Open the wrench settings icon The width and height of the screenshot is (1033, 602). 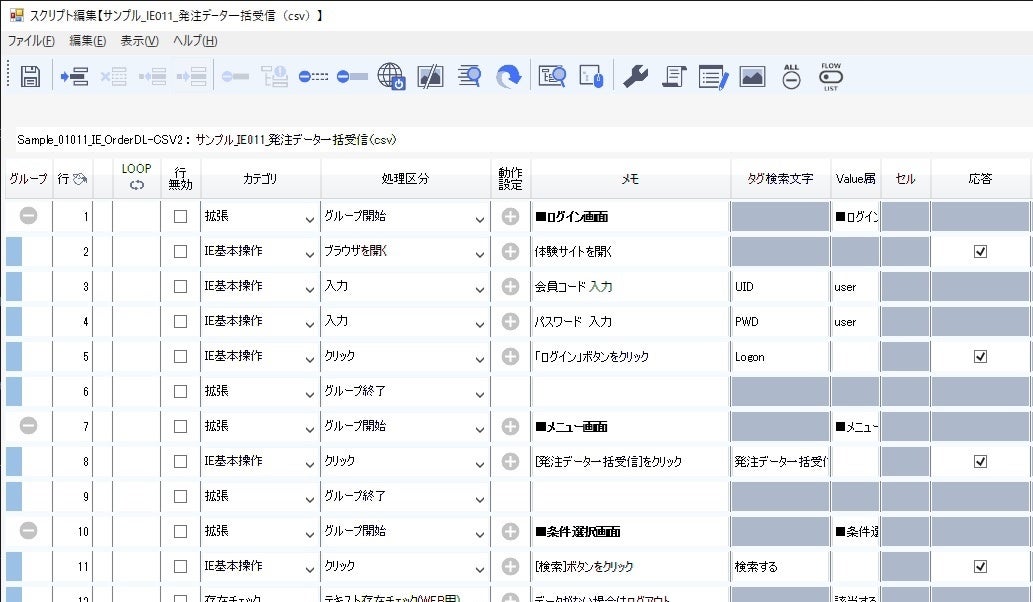point(635,76)
